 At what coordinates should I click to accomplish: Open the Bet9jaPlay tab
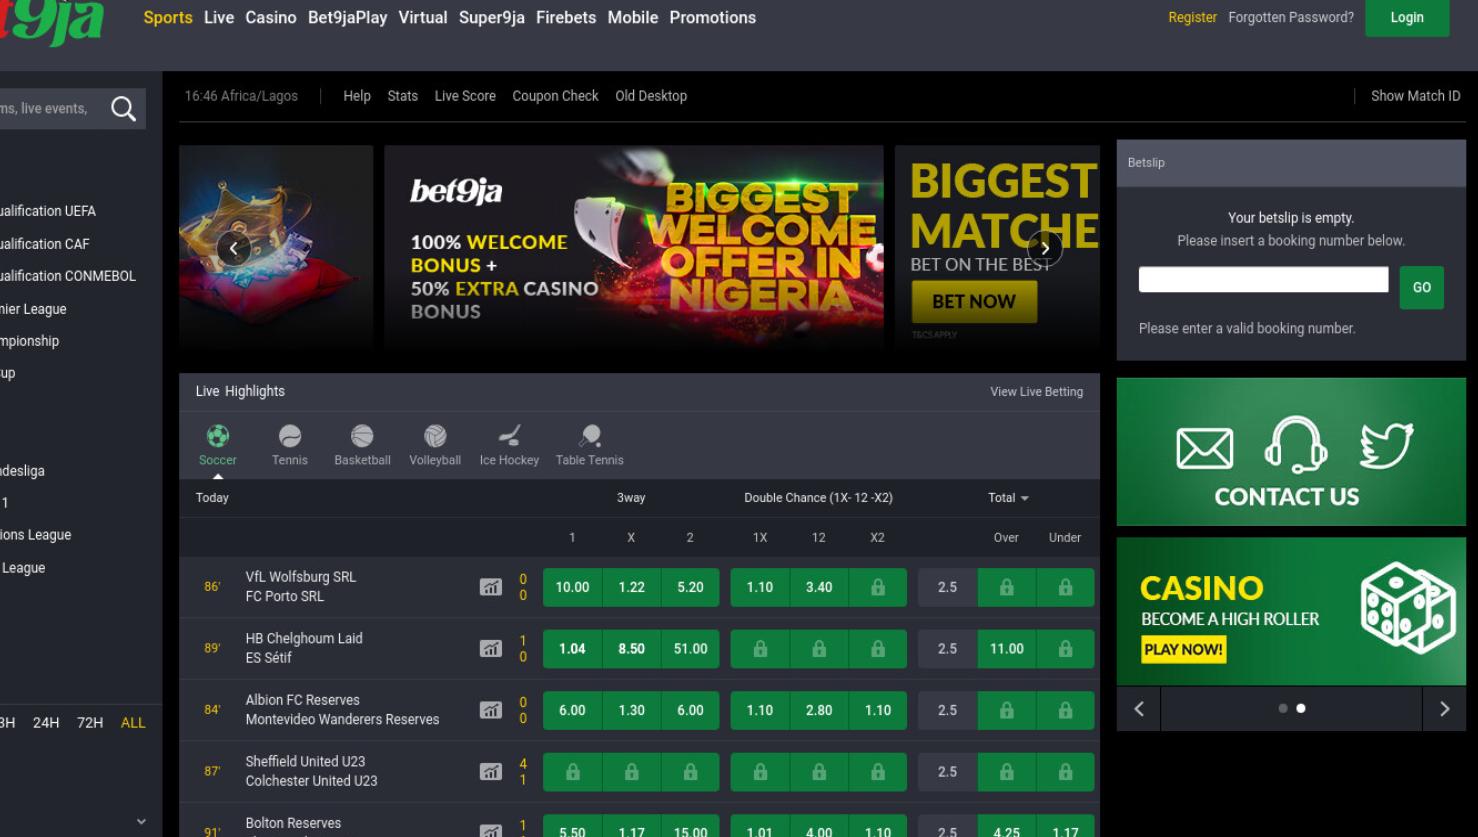pyautogui.click(x=347, y=18)
